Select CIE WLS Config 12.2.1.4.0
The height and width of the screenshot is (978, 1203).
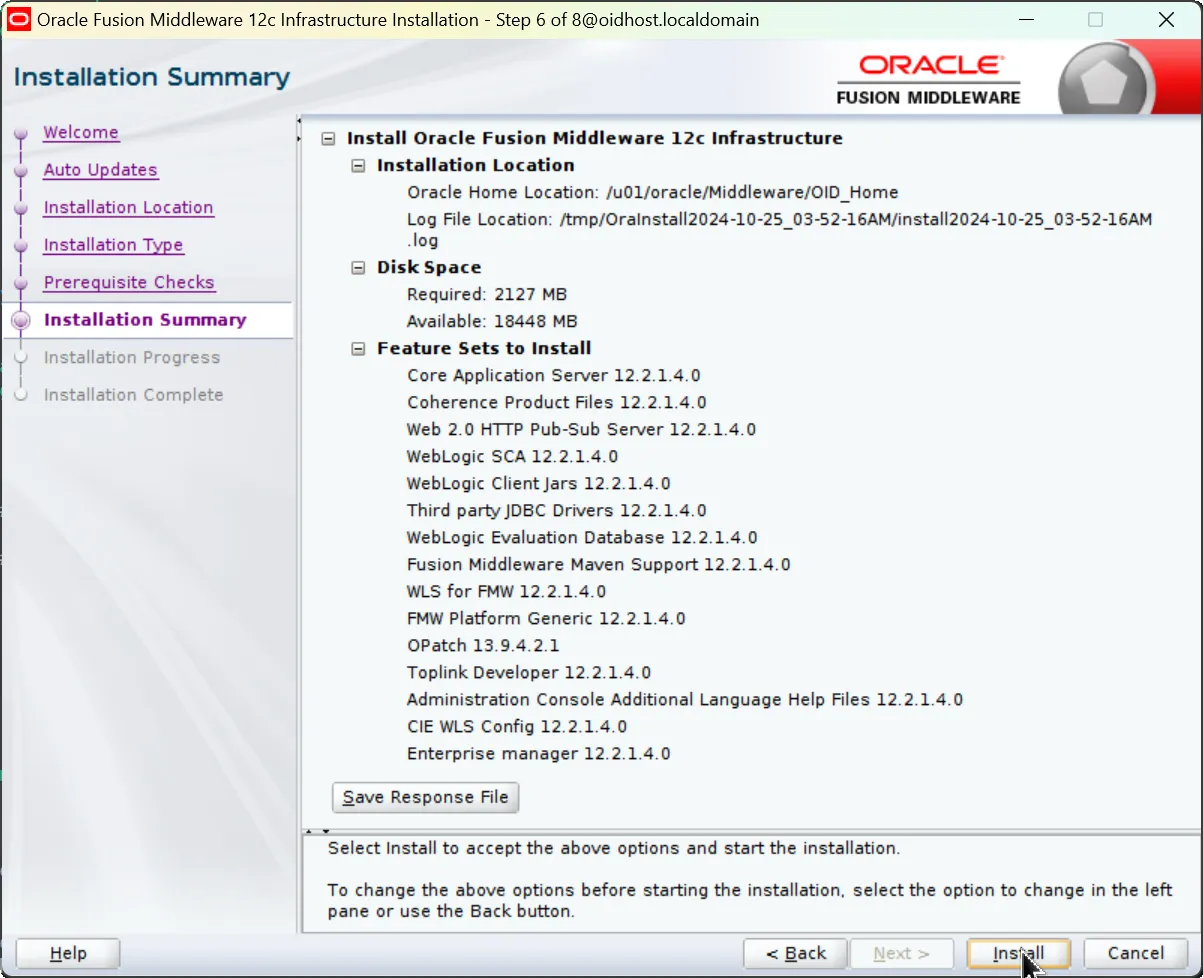517,727
